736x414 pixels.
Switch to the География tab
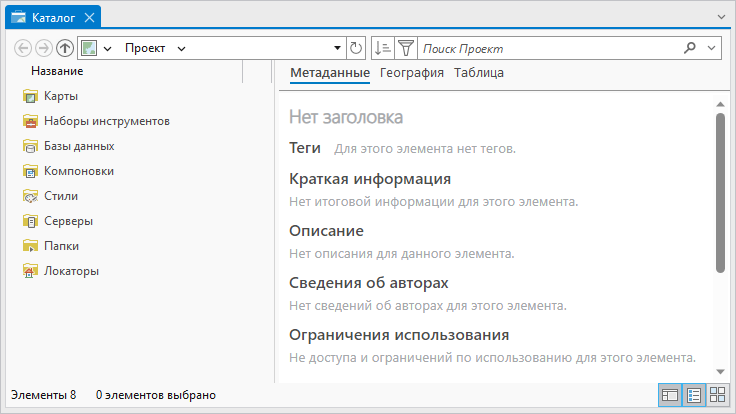point(412,73)
